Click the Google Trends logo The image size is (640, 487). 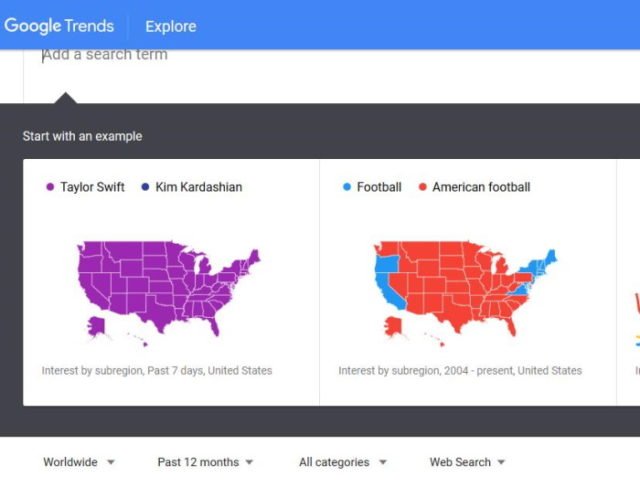pos(59,26)
